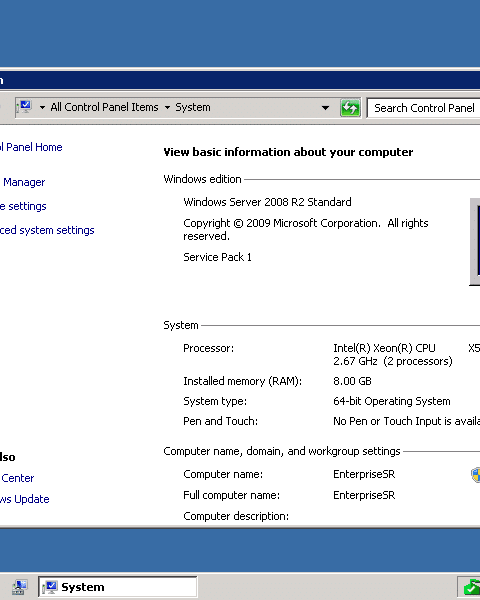Viewport: 480px width, 600px height.
Task: Click the Search Control Panel field
Action: tap(423, 108)
